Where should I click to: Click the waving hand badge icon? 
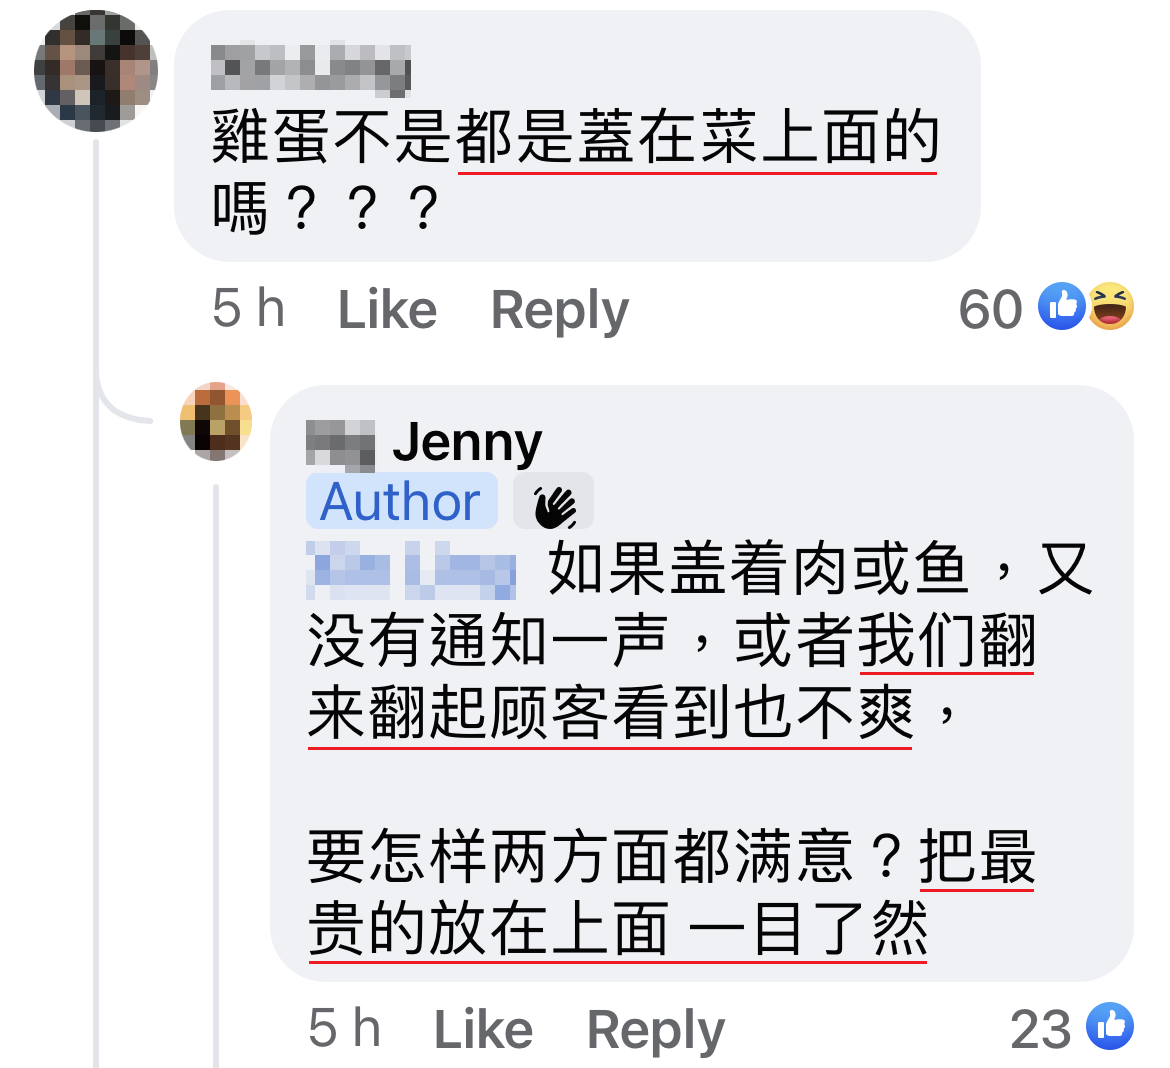pos(554,502)
